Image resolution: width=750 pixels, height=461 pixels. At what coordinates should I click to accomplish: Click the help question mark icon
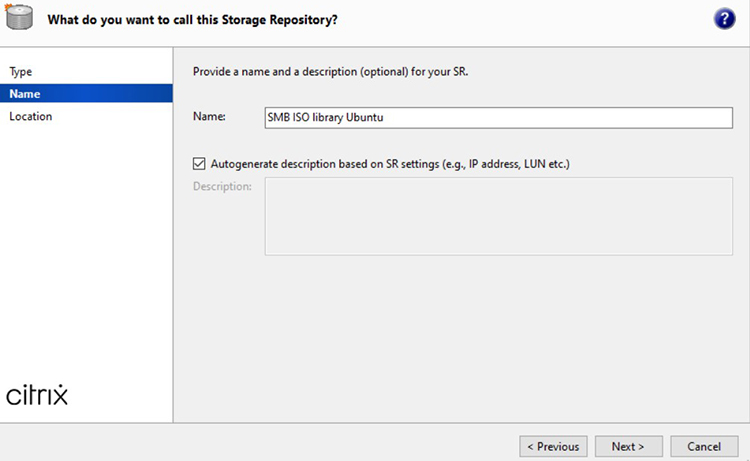725,19
